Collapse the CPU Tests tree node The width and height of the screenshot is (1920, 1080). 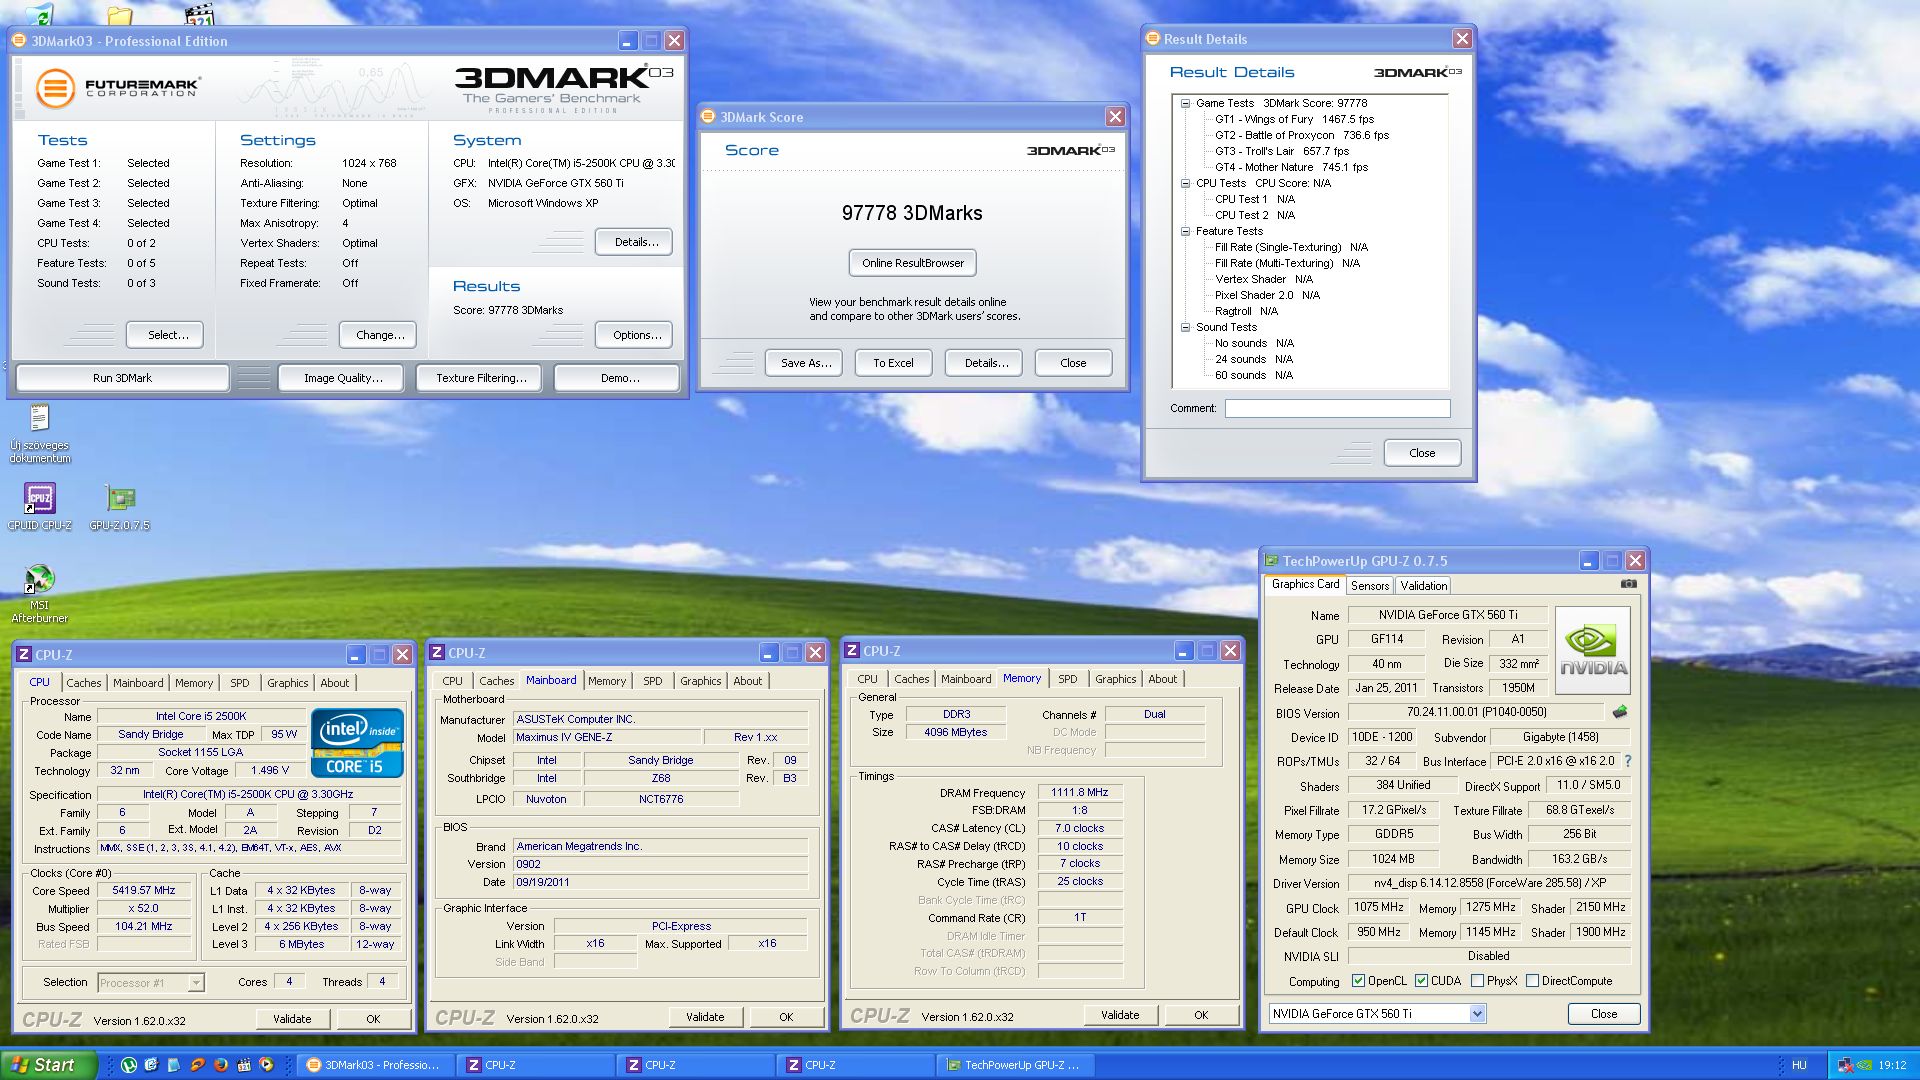click(1185, 183)
